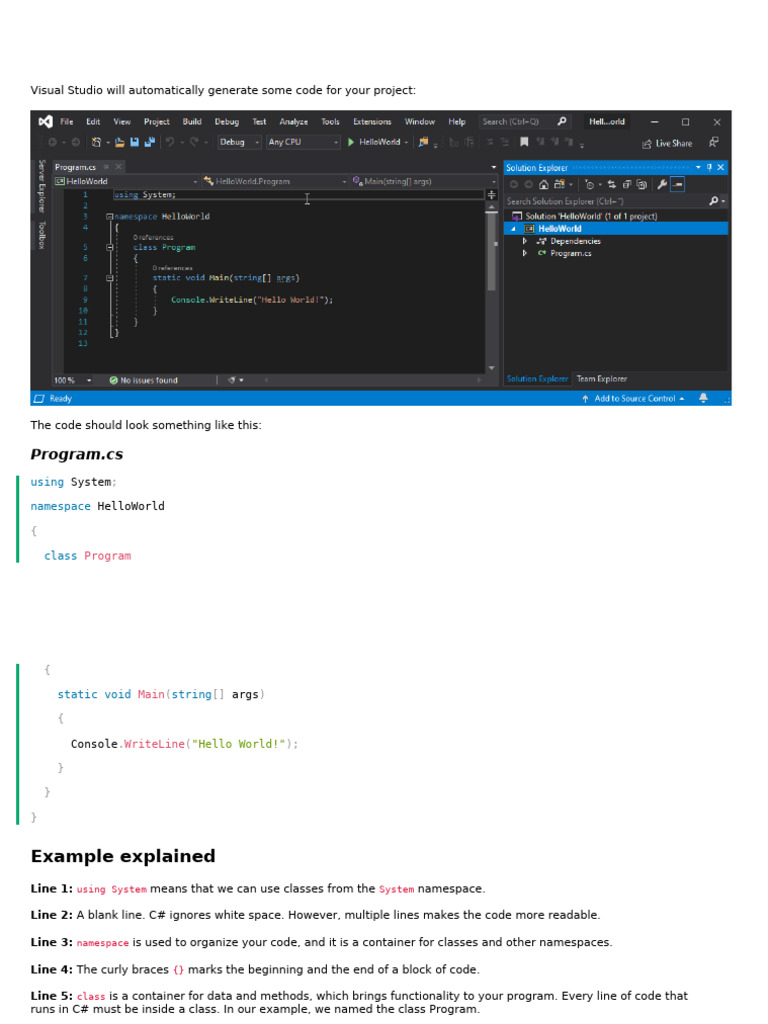This screenshot has height=1024, width=768.
Task: Click the Properties wrench icon
Action: click(662, 185)
